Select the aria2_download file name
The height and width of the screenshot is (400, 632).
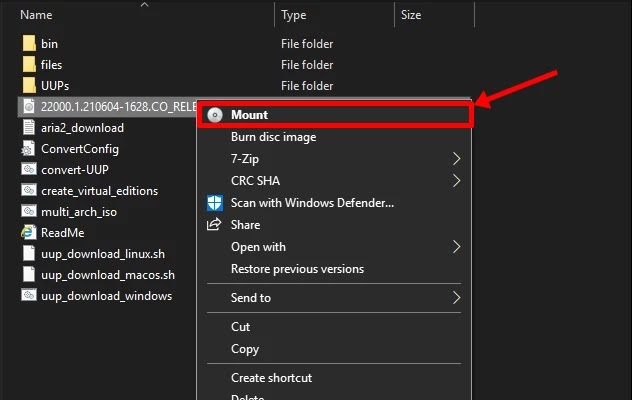[x=82, y=128]
